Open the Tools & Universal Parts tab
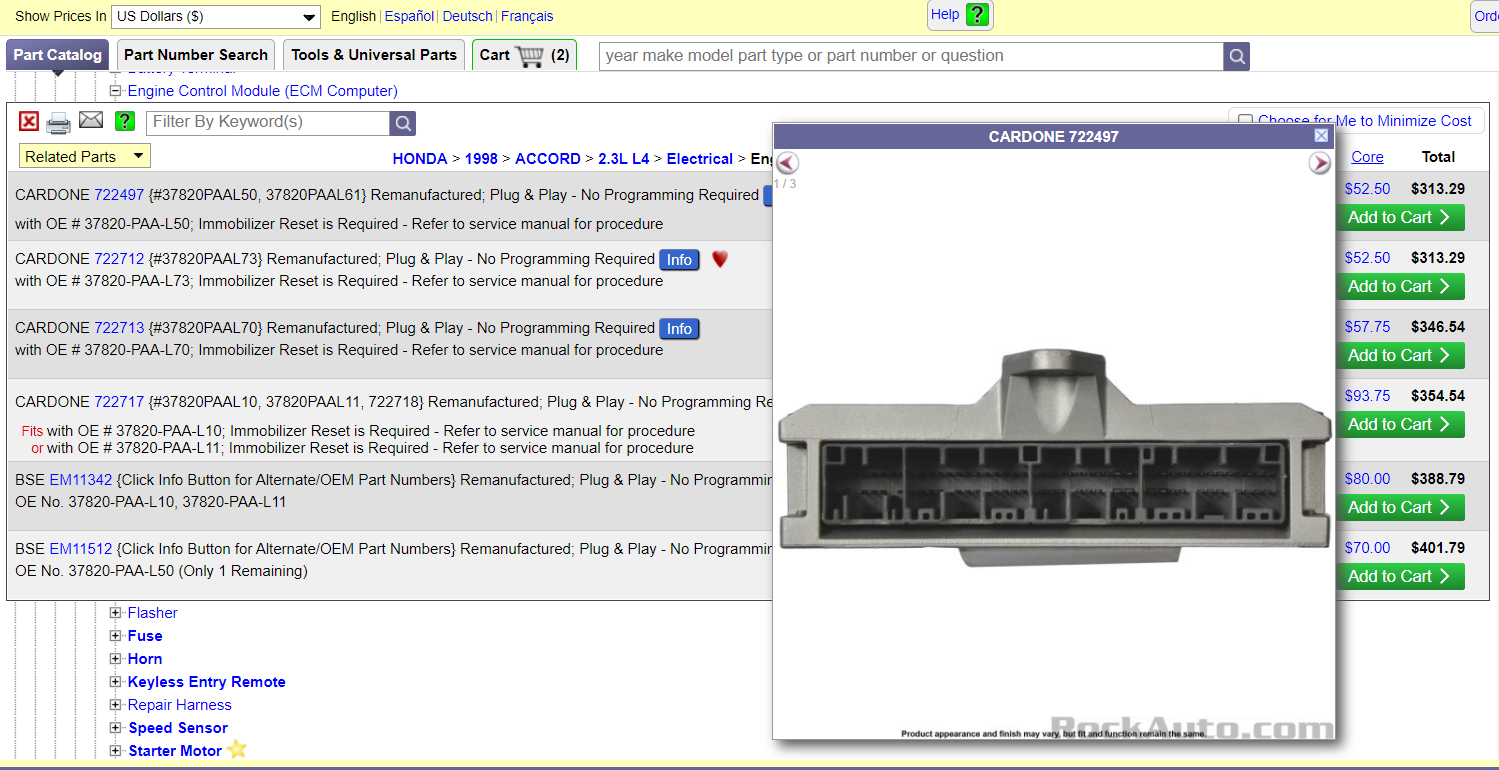The height and width of the screenshot is (770, 1499). pyautogui.click(x=374, y=55)
